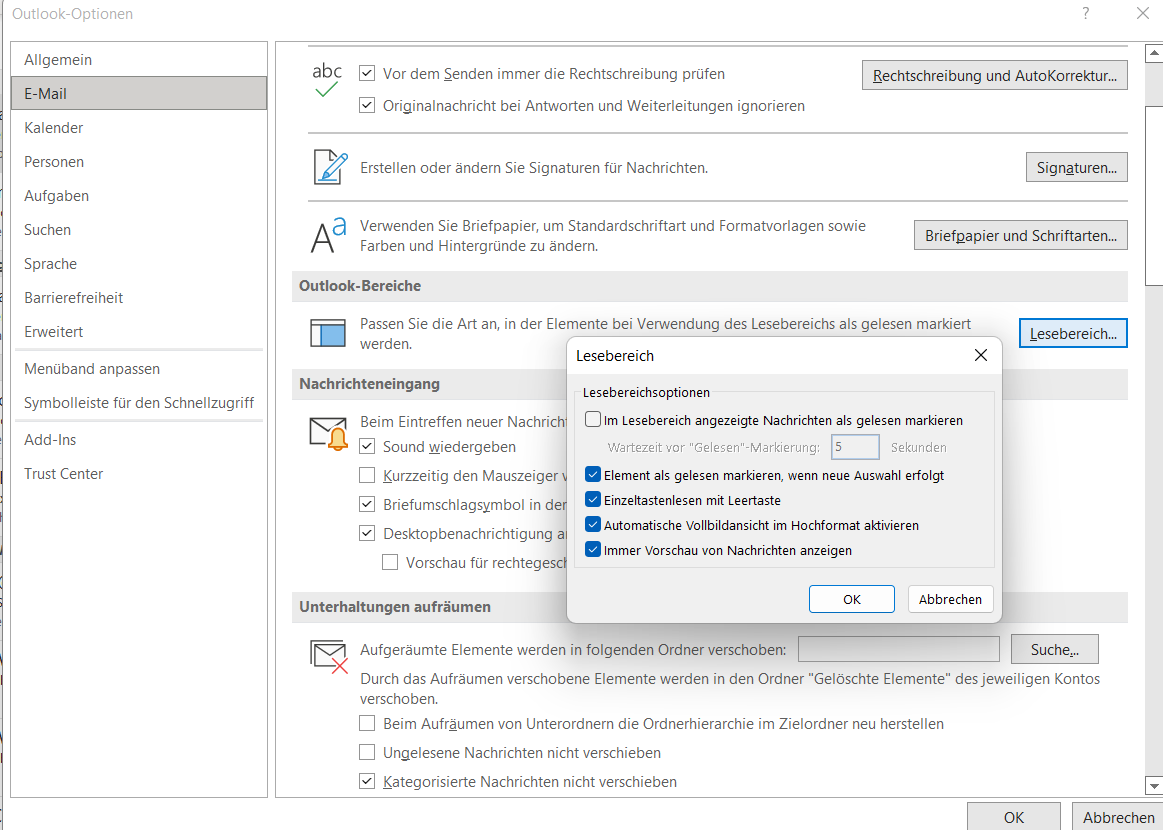Open the Kalender options category
The image size is (1163, 830).
point(139,128)
